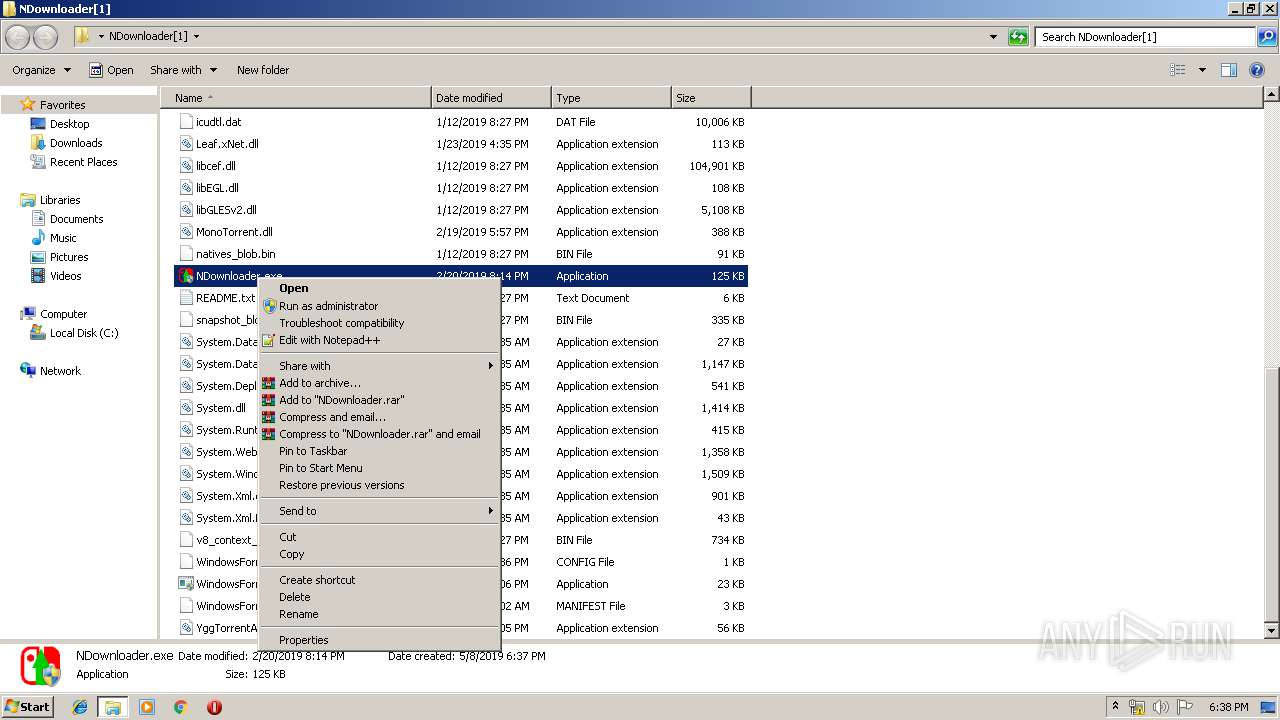This screenshot has height=720, width=1280.
Task: Select the libcef.dll file icon
Action: pyautogui.click(x=186, y=165)
